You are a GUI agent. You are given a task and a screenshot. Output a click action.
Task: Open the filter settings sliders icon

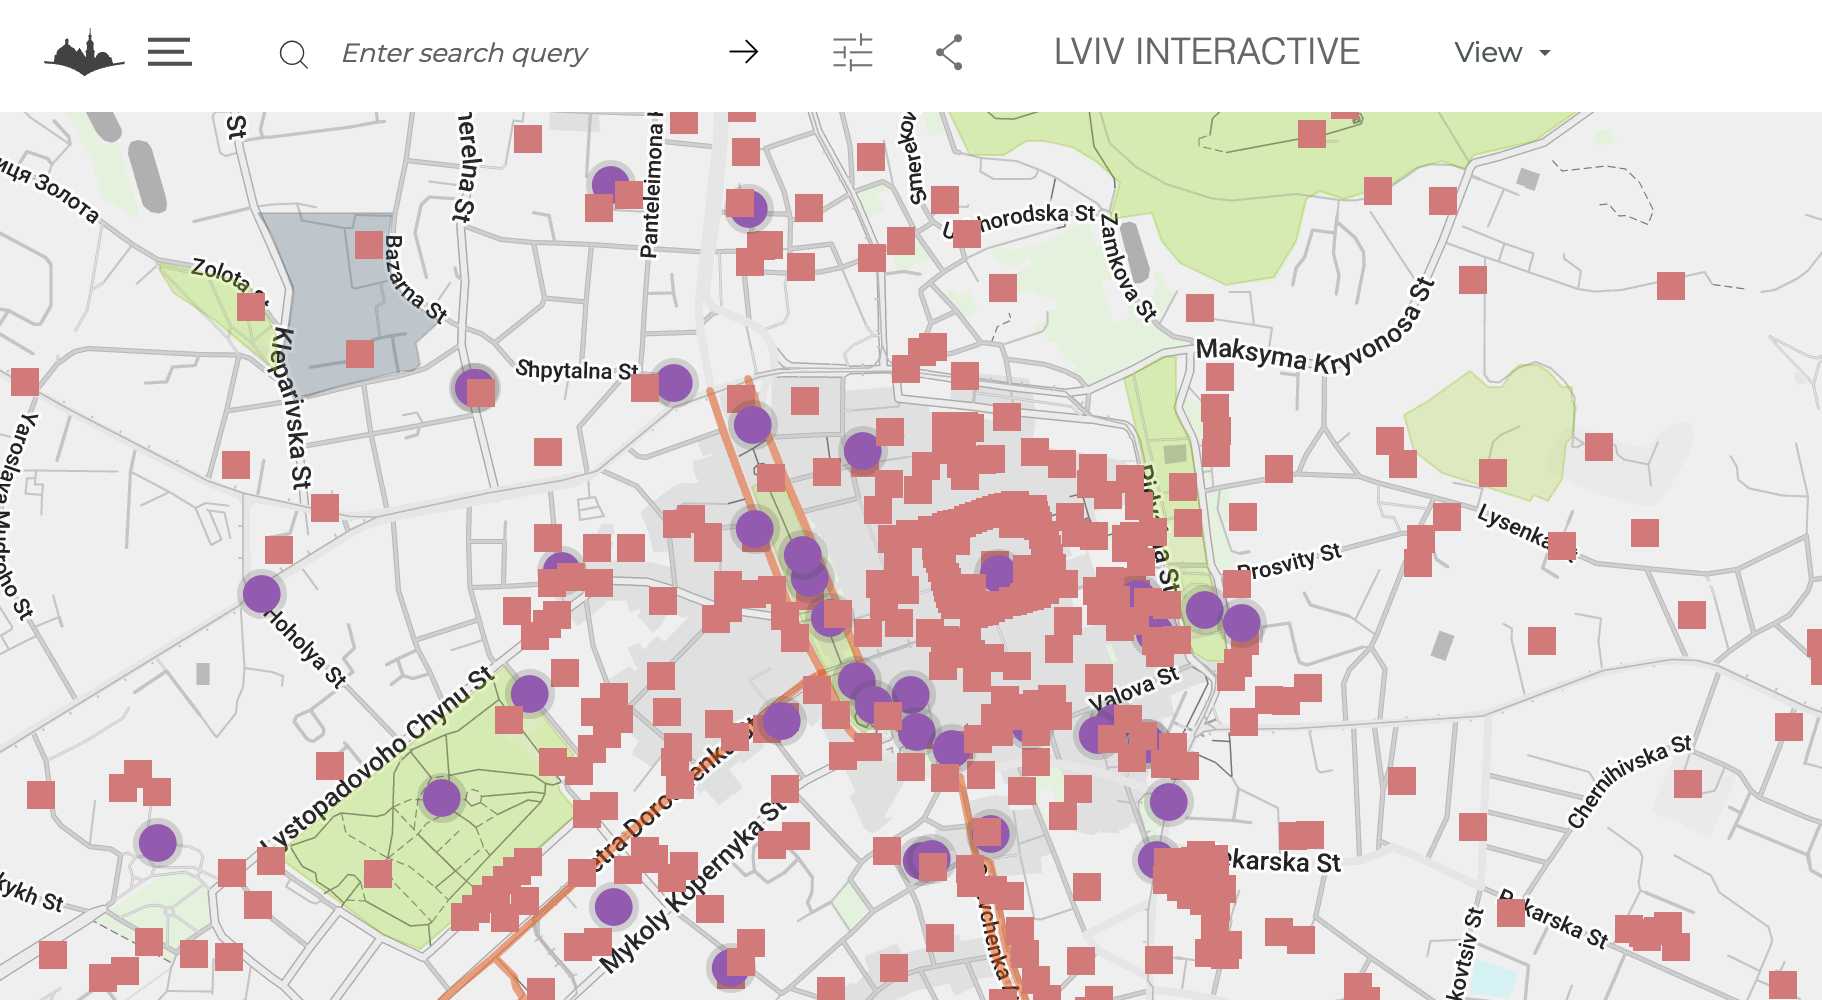(x=852, y=52)
